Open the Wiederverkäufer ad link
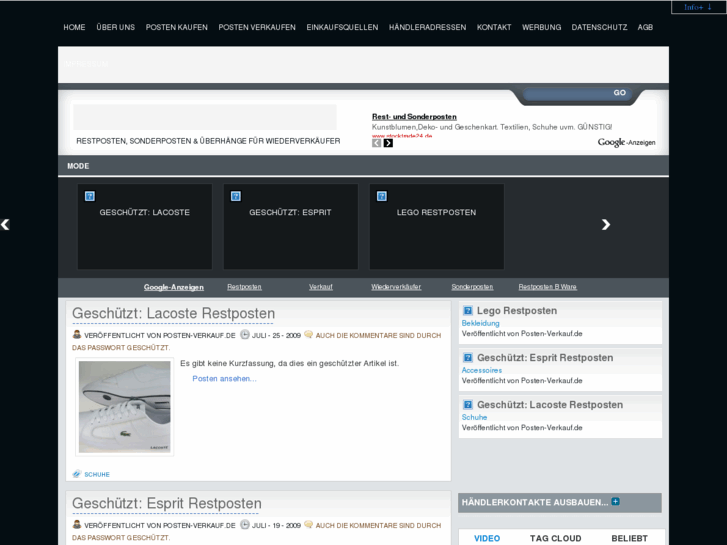The image size is (727, 545). click(396, 287)
